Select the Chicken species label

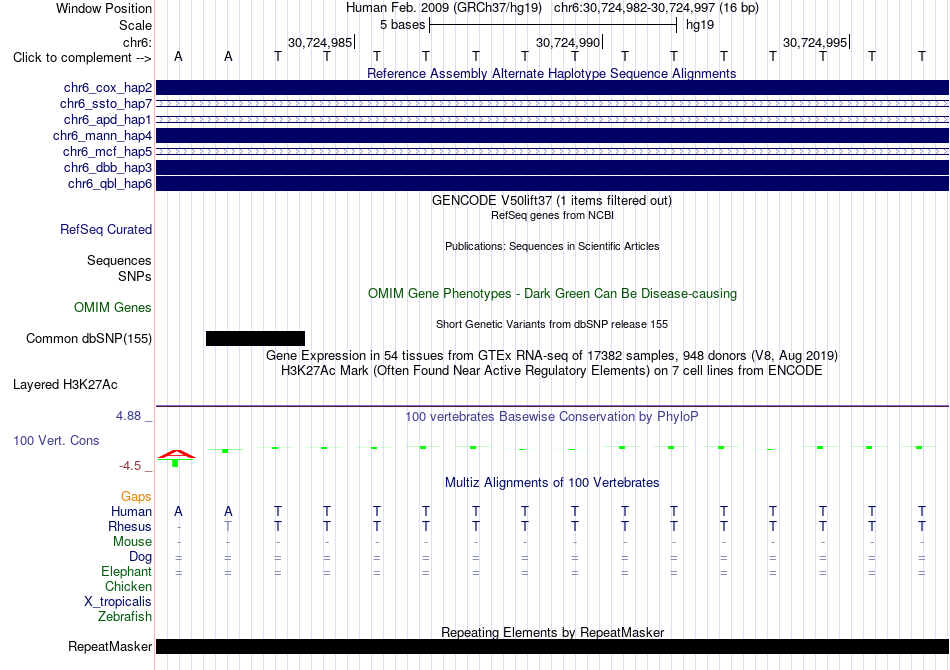128,586
